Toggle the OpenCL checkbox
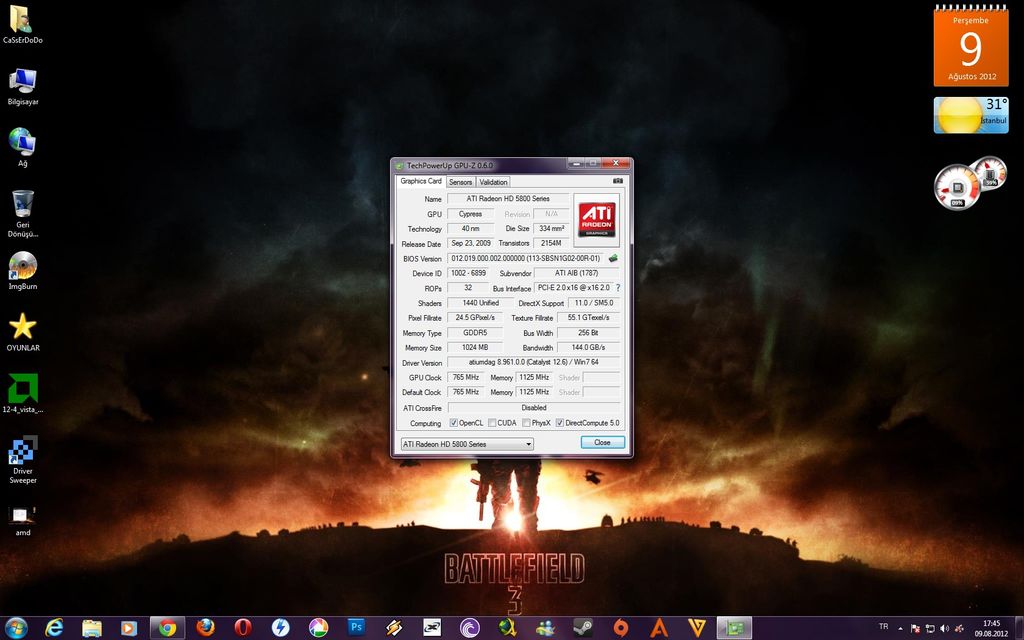This screenshot has height=640, width=1024. [x=453, y=423]
